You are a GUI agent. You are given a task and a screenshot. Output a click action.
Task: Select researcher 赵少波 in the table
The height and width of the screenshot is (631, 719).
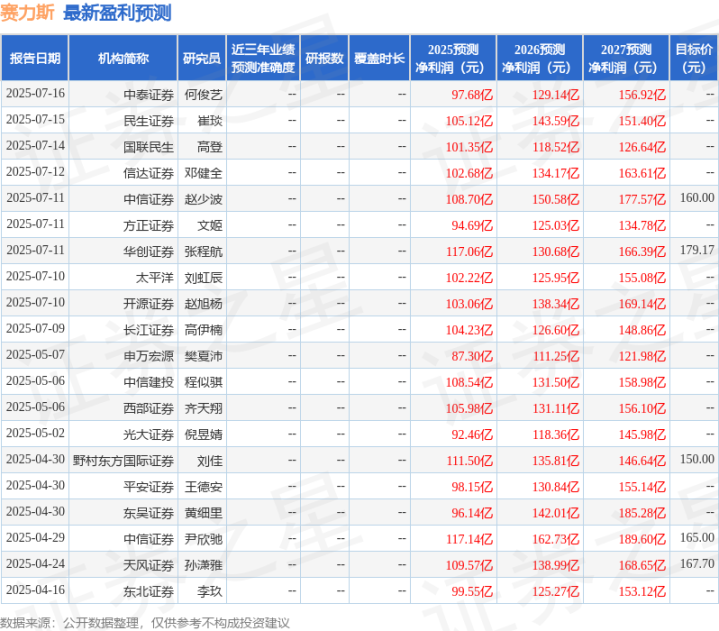(204, 199)
